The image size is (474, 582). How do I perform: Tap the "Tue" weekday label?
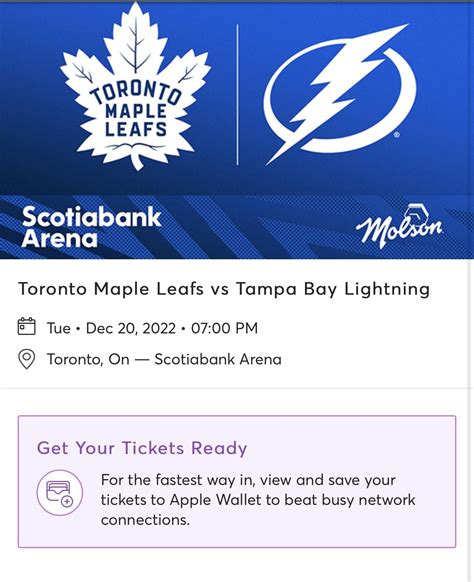[59, 328]
